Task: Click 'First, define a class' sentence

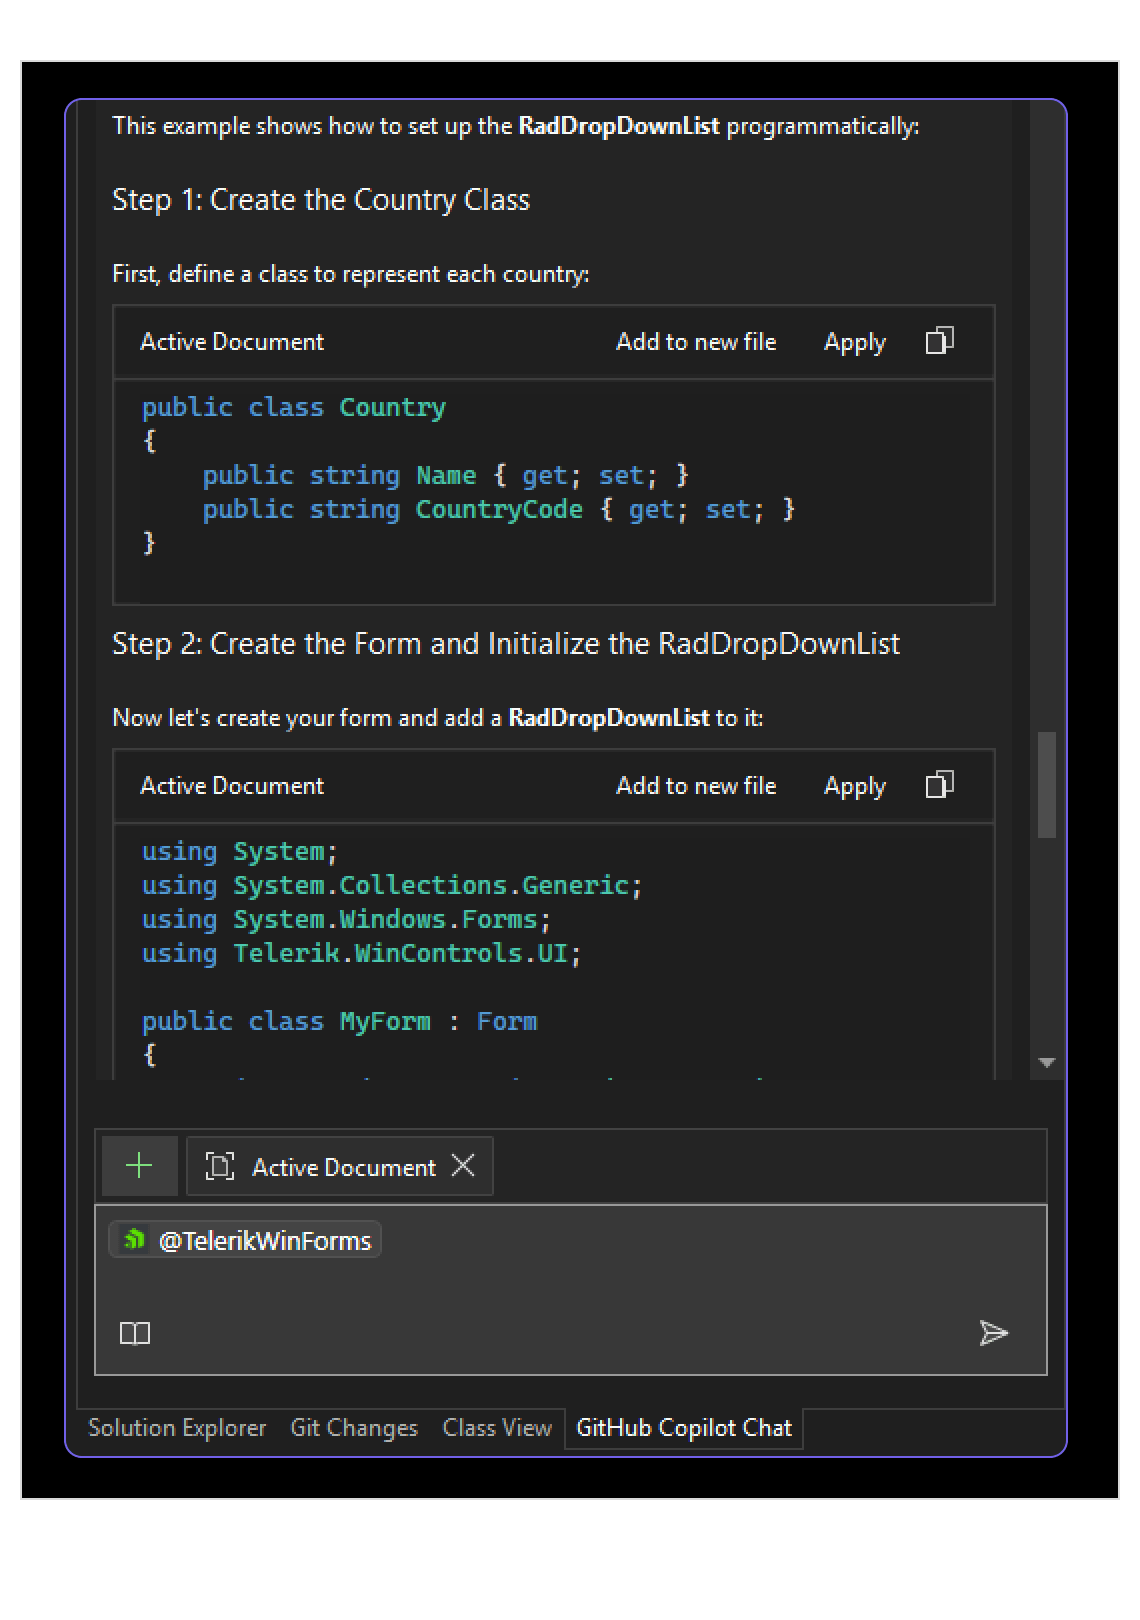Action: tap(351, 274)
